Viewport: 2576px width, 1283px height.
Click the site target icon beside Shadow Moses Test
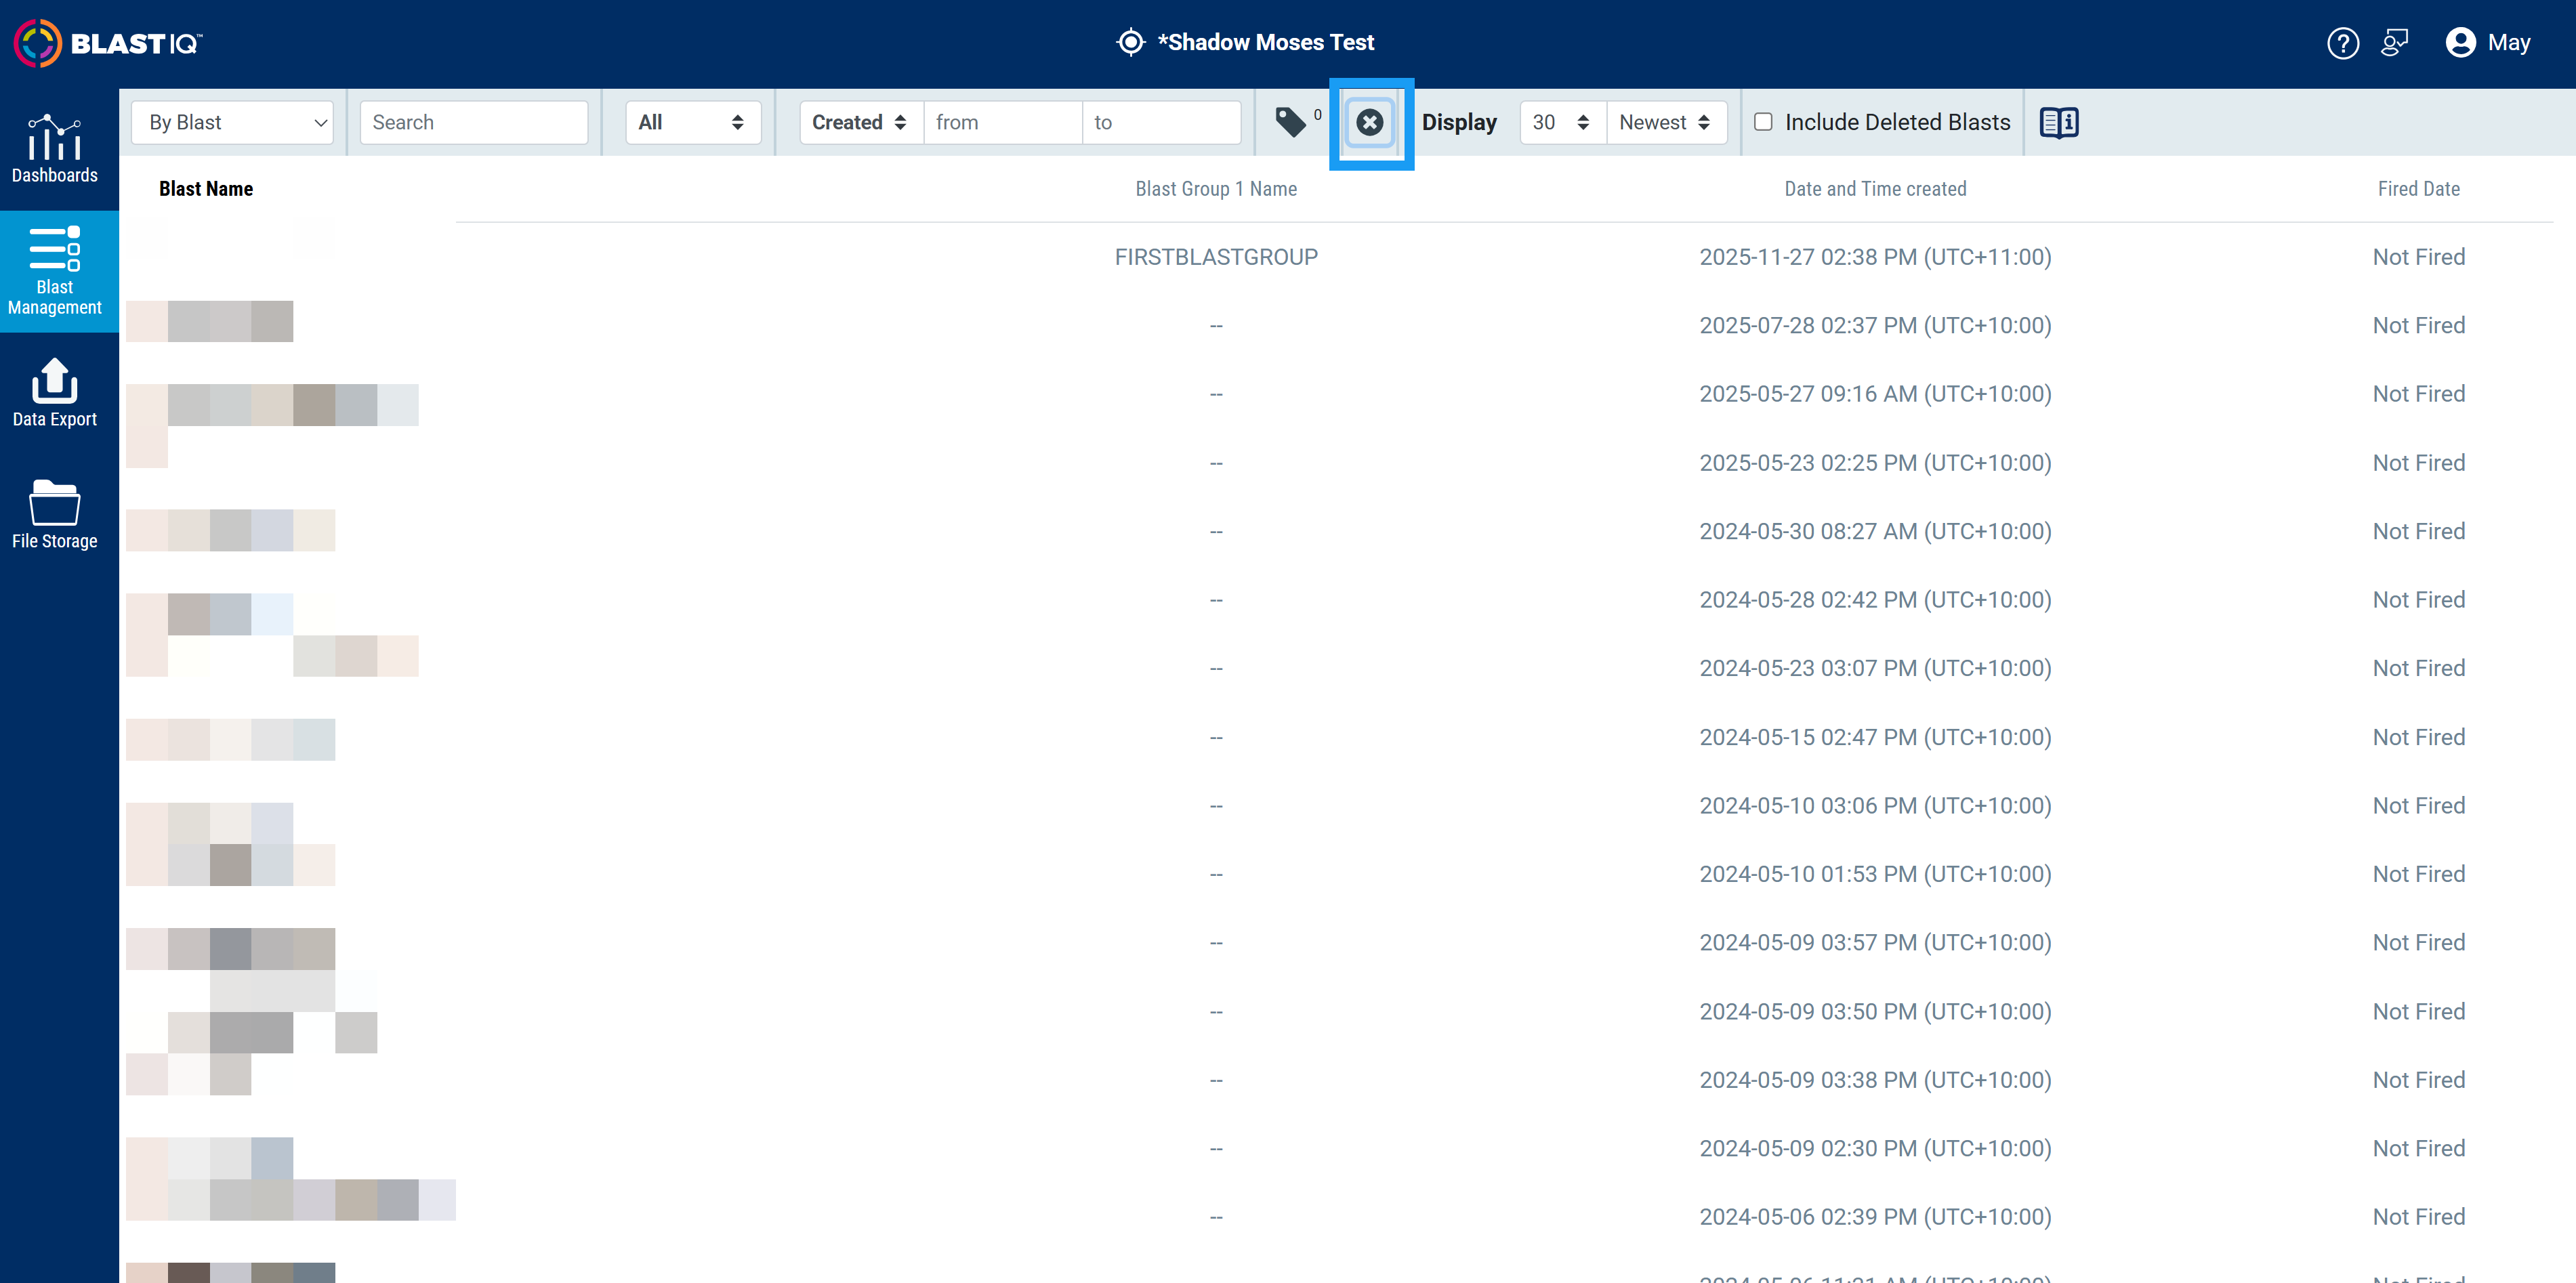pos(1130,43)
